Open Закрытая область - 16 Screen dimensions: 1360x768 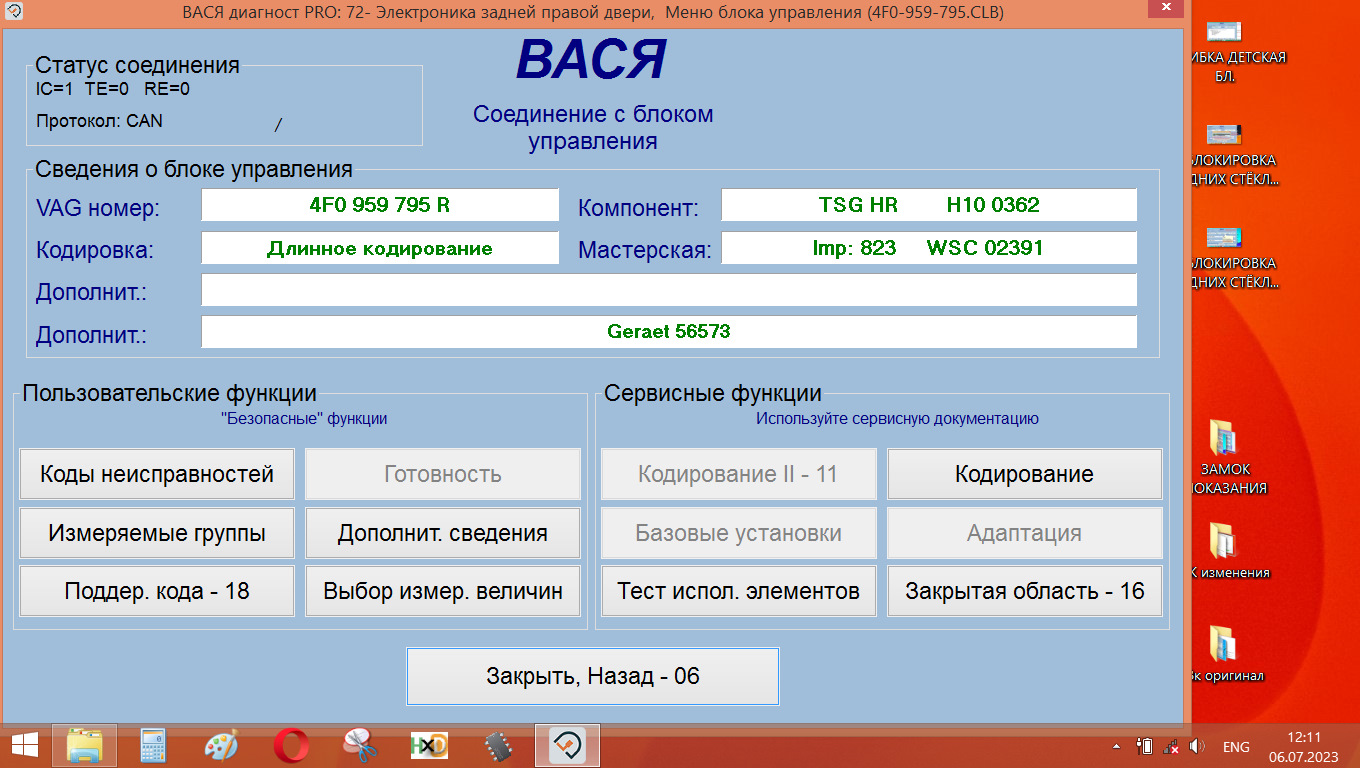1025,591
